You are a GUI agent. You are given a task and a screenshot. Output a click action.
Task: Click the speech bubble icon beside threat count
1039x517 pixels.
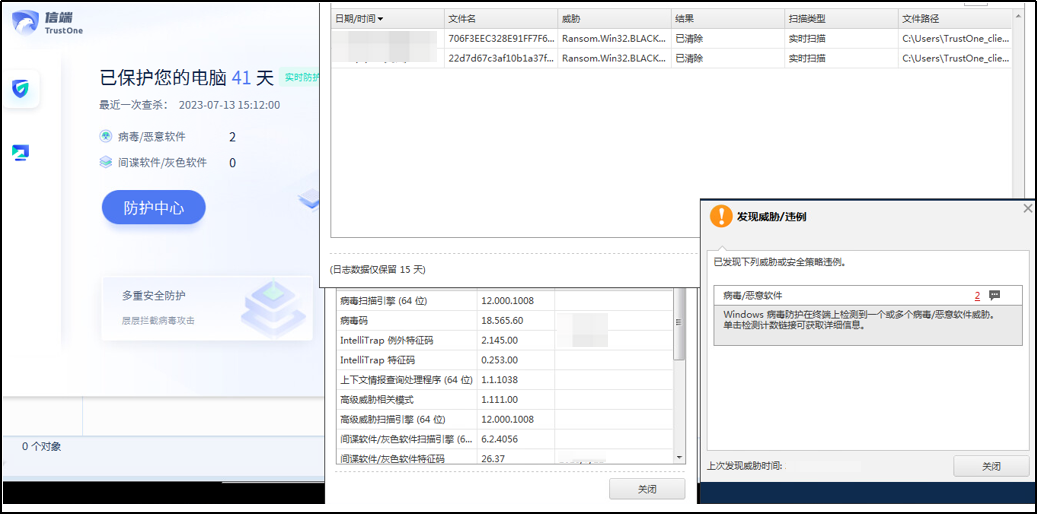point(994,296)
